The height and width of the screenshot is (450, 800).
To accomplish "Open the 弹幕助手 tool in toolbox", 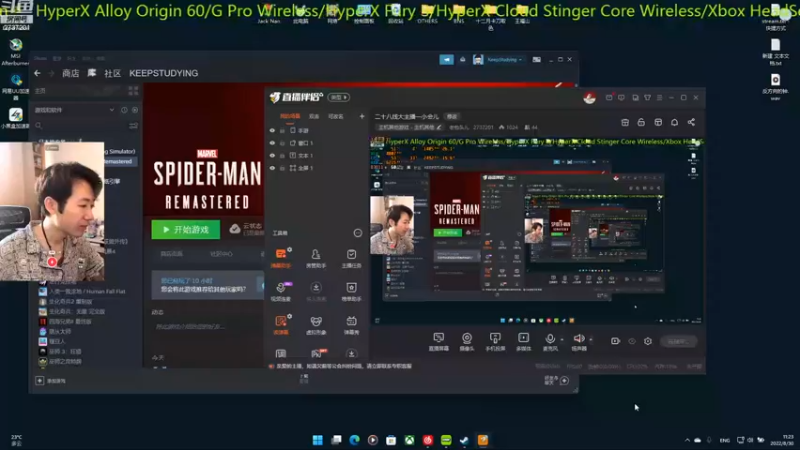I will (281, 258).
